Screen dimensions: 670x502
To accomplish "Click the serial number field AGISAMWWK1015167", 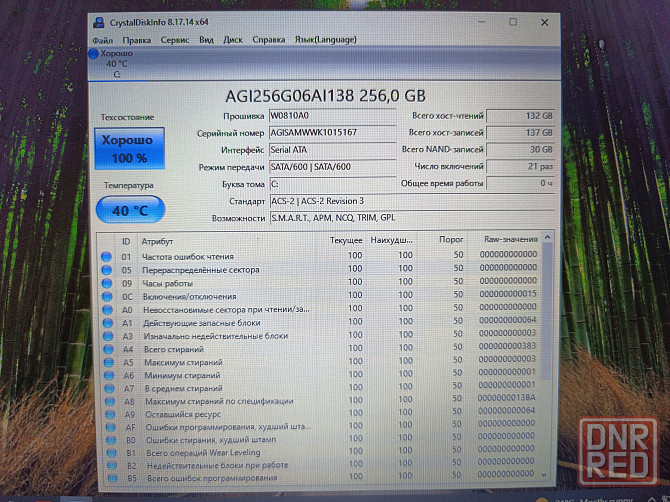I will 332,132.
